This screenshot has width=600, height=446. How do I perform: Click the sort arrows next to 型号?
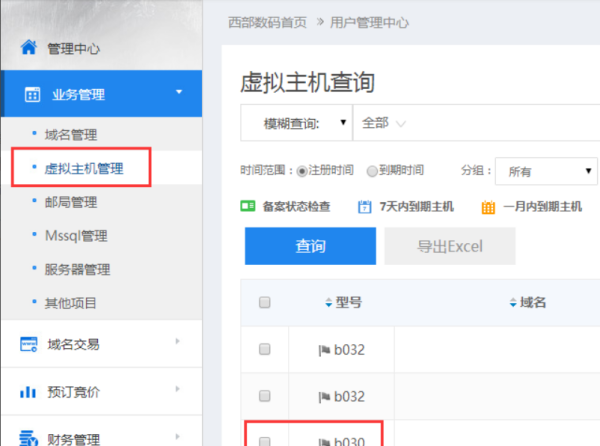pos(328,303)
